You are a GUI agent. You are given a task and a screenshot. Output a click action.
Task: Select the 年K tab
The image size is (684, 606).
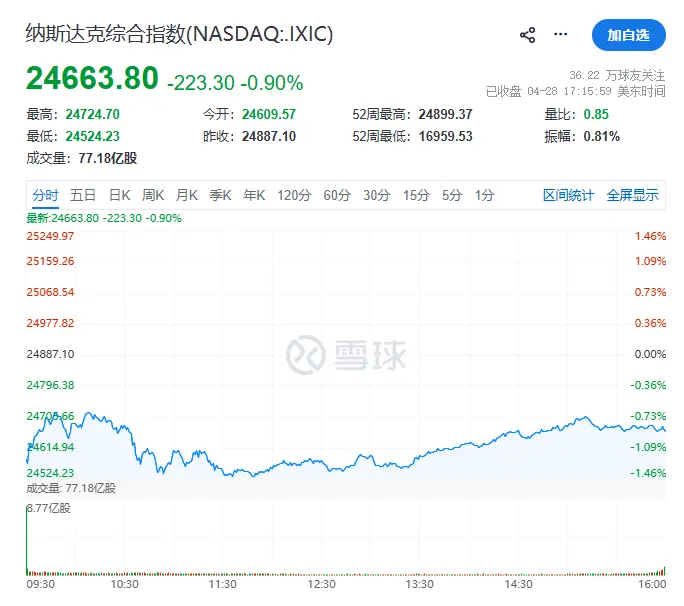[254, 195]
